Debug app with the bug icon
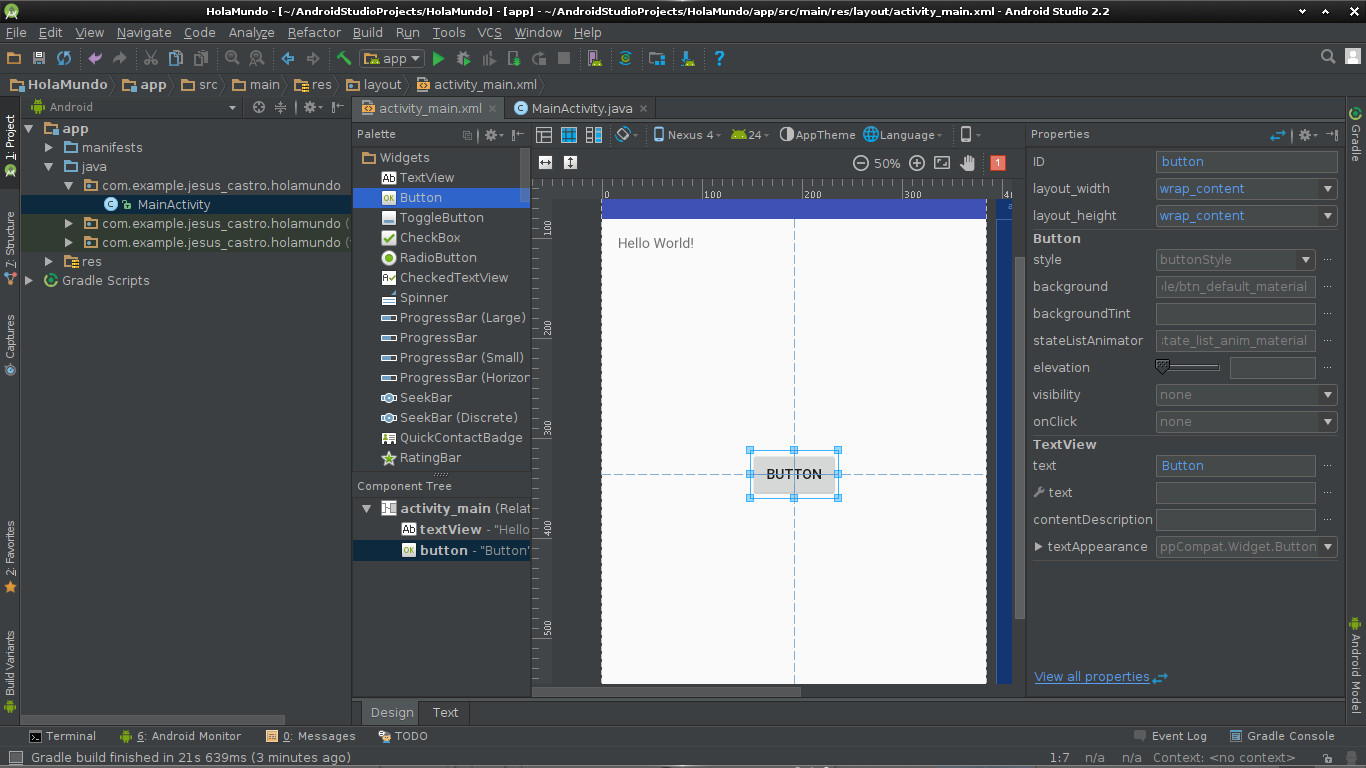 coord(463,58)
